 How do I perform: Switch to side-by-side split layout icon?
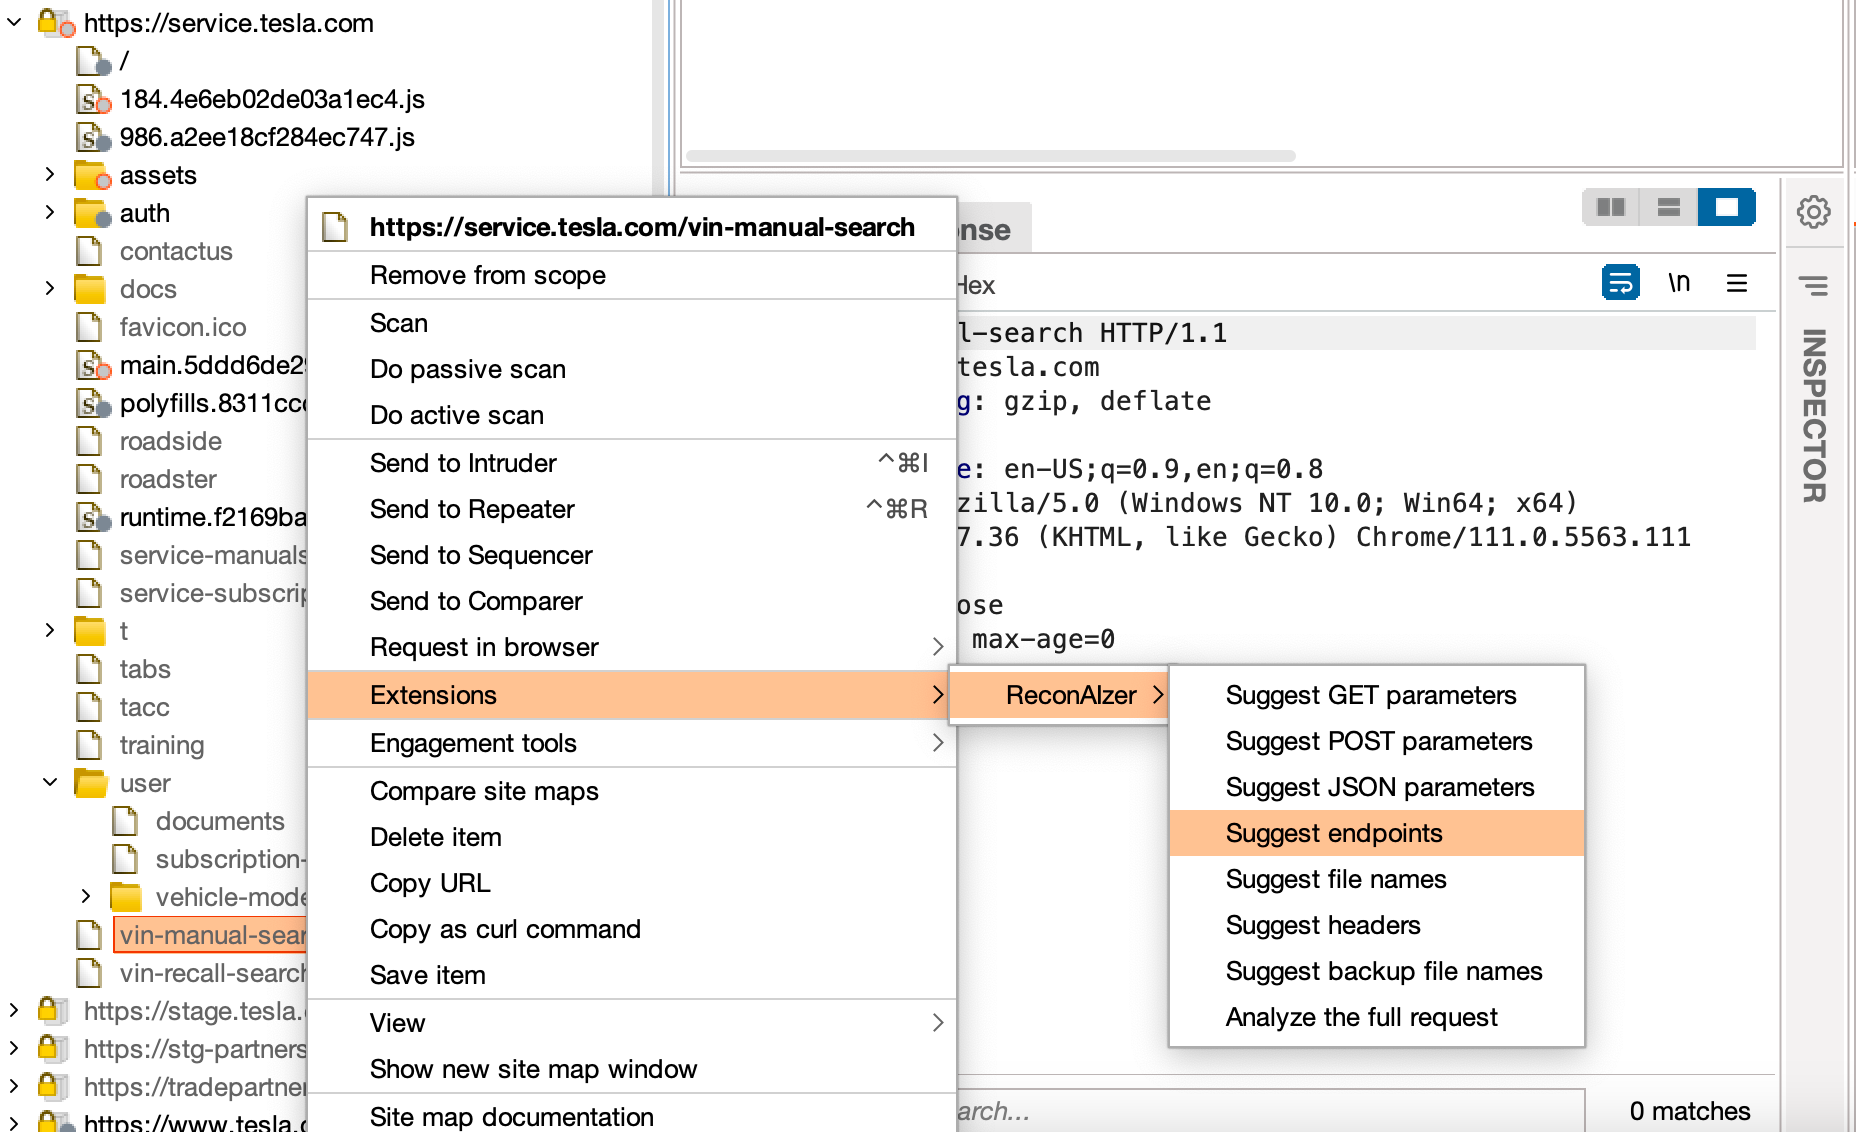1611,207
